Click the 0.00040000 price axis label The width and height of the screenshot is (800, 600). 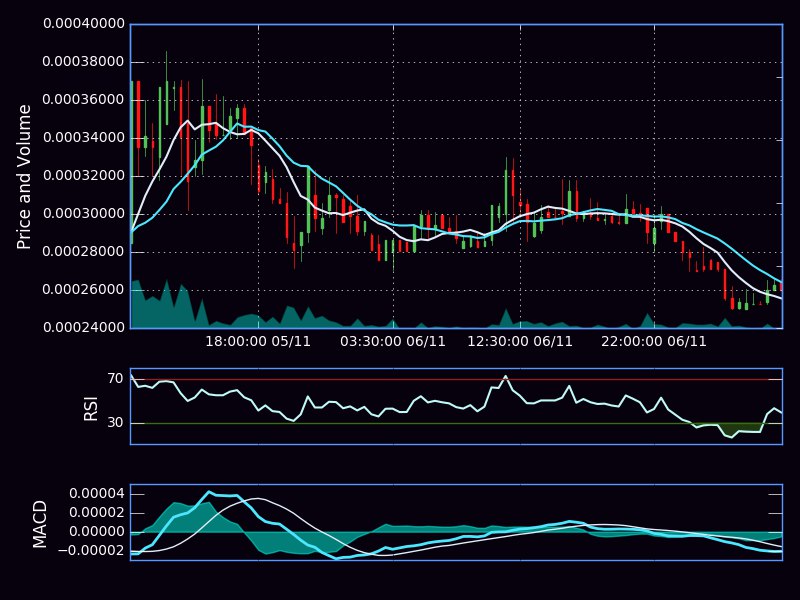pyautogui.click(x=84, y=24)
